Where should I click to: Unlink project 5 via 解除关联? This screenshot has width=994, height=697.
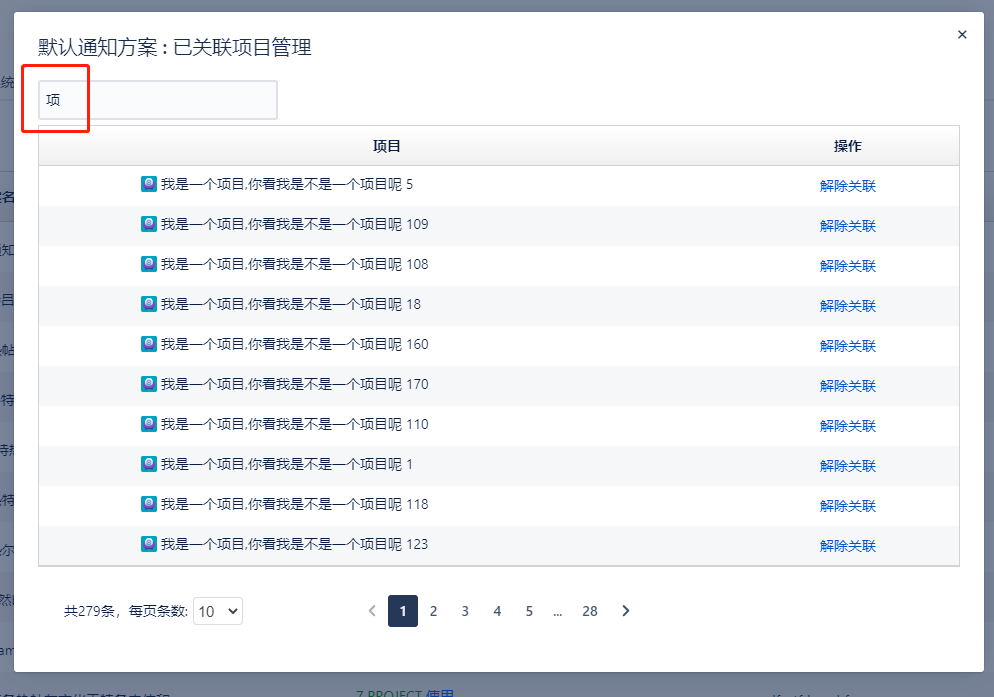(x=847, y=185)
